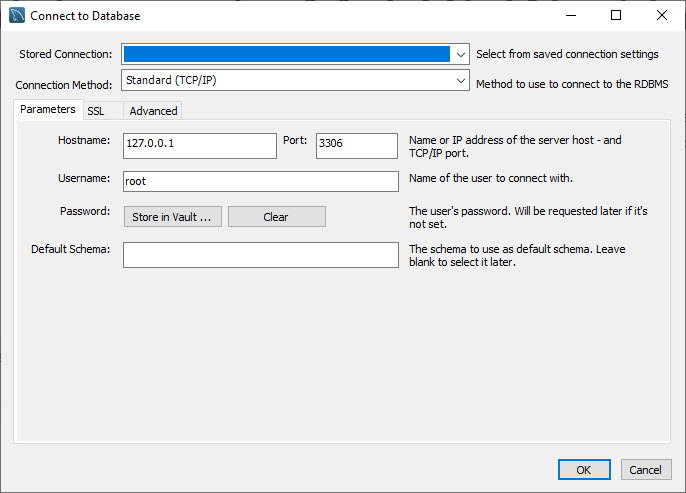Click 'Name of the user to connect with' text
The image size is (686, 493).
491,178
